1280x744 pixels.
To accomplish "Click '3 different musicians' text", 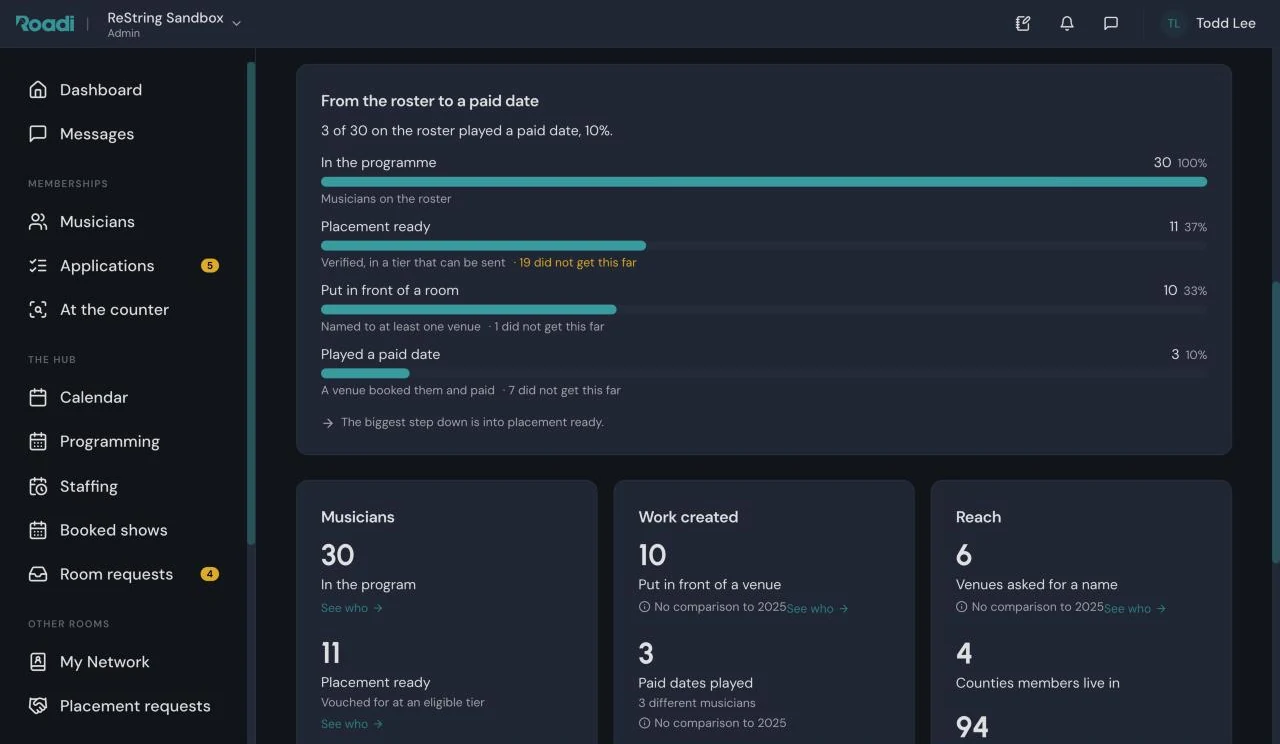I will coord(697,703).
